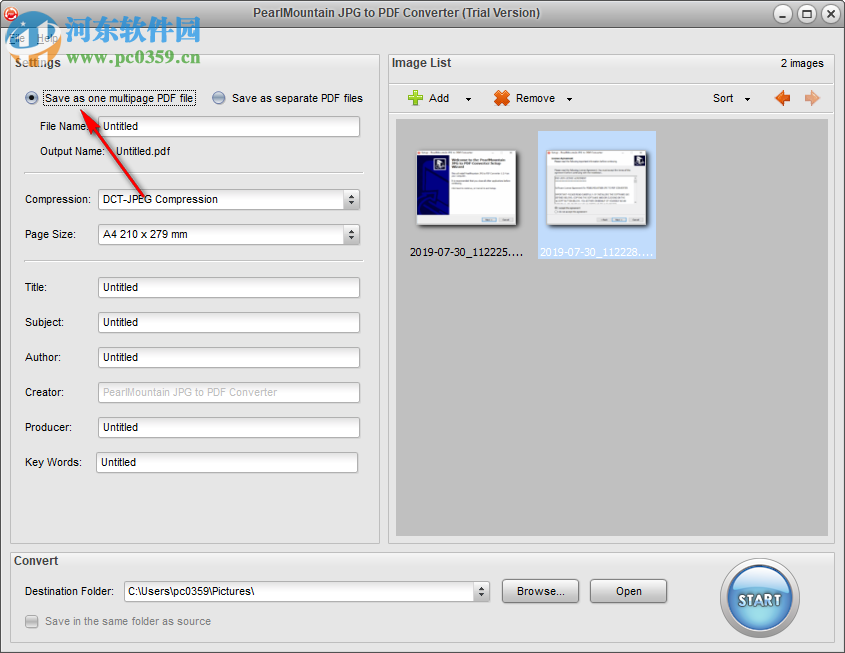
Task: Enable Save in the same folder as source
Action: [31, 621]
